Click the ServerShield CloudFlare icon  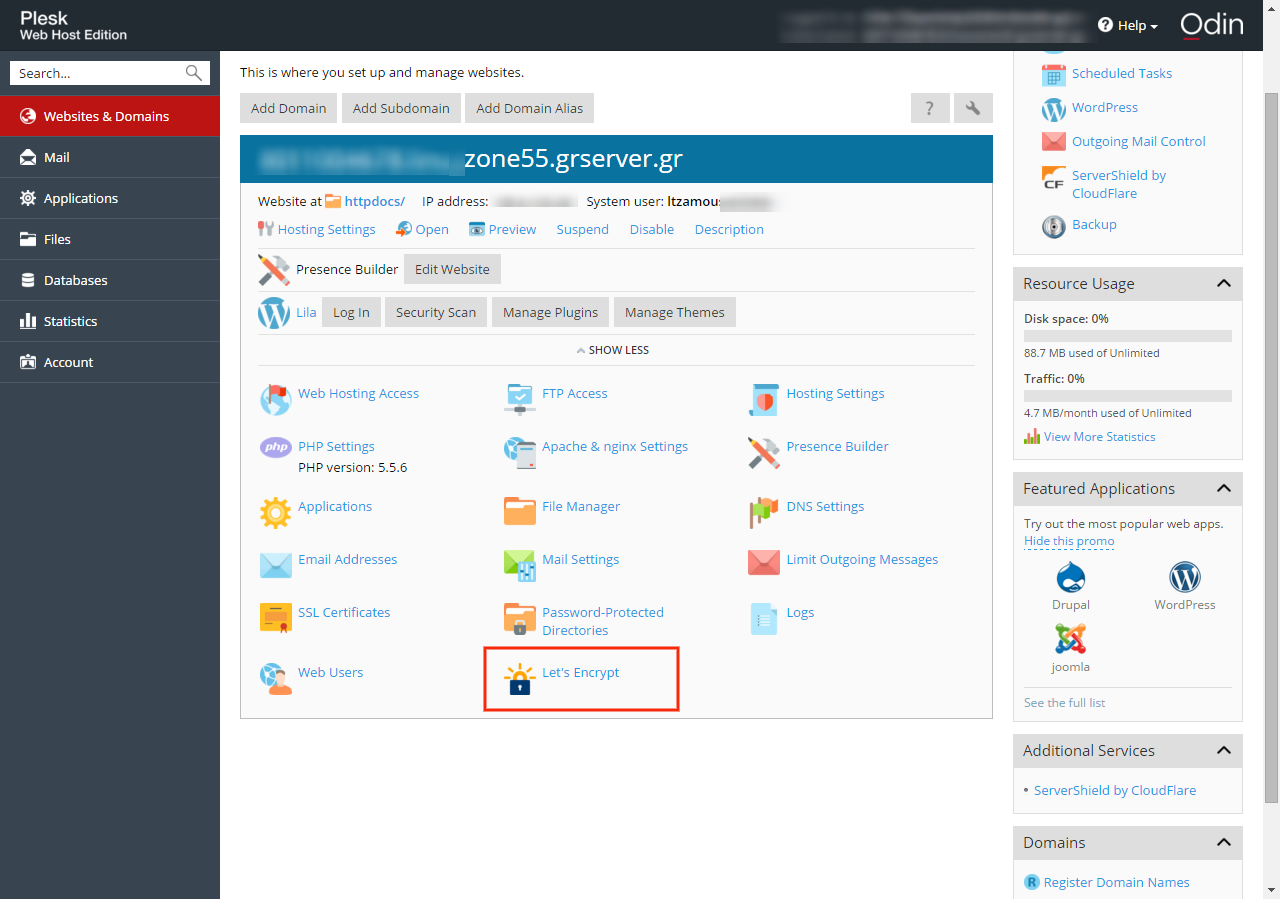(1054, 178)
